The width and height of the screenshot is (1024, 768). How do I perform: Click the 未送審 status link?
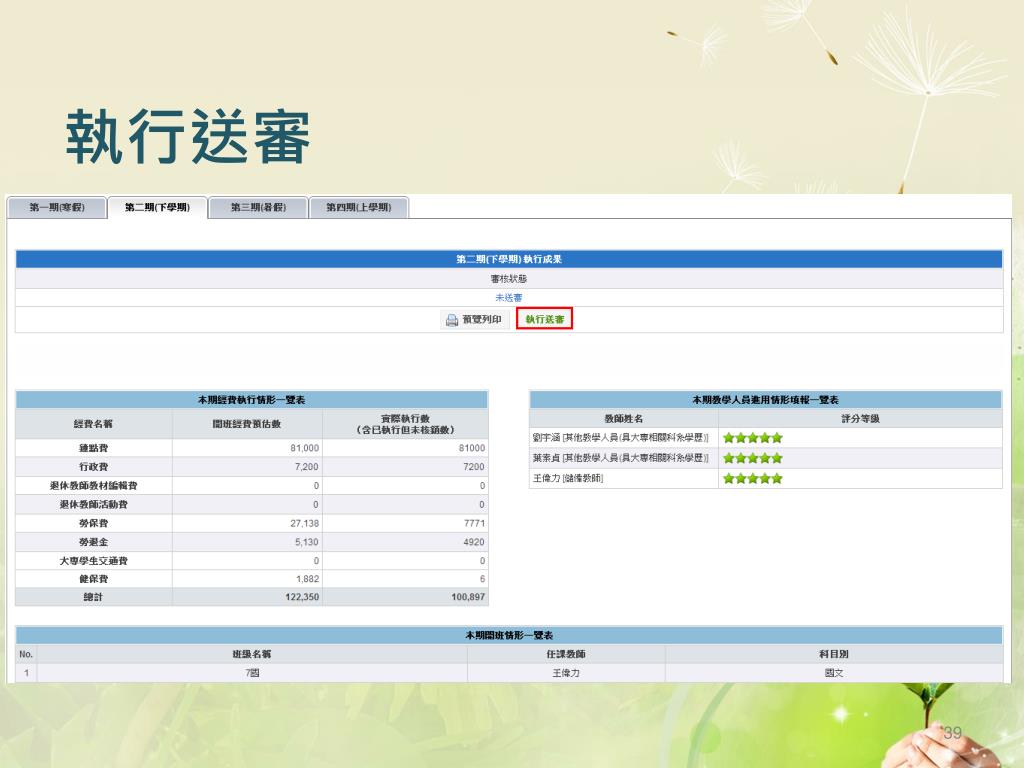pos(508,298)
